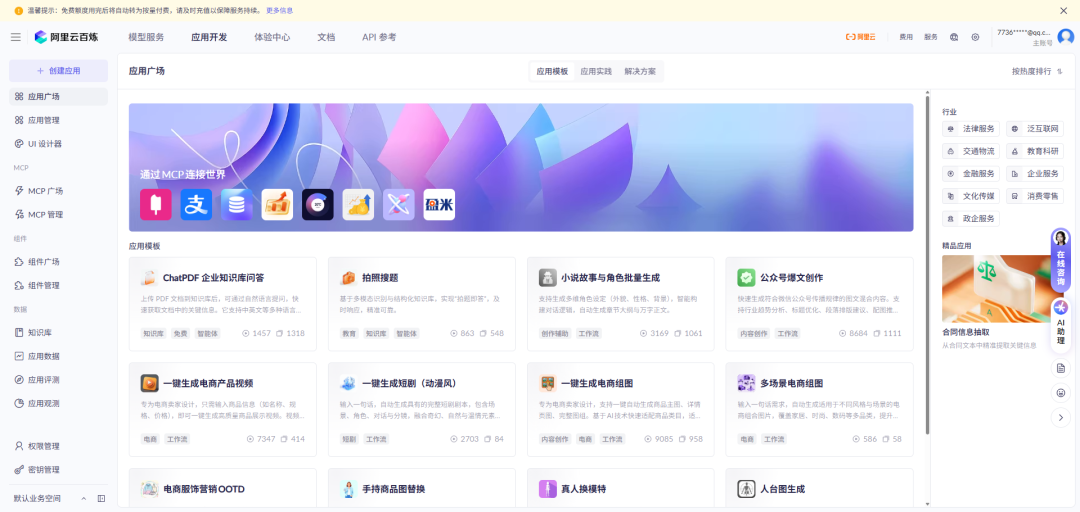Viewport: 1080px width, 512px height.
Task: Filter by 企业服务 industry tag
Action: (1035, 174)
